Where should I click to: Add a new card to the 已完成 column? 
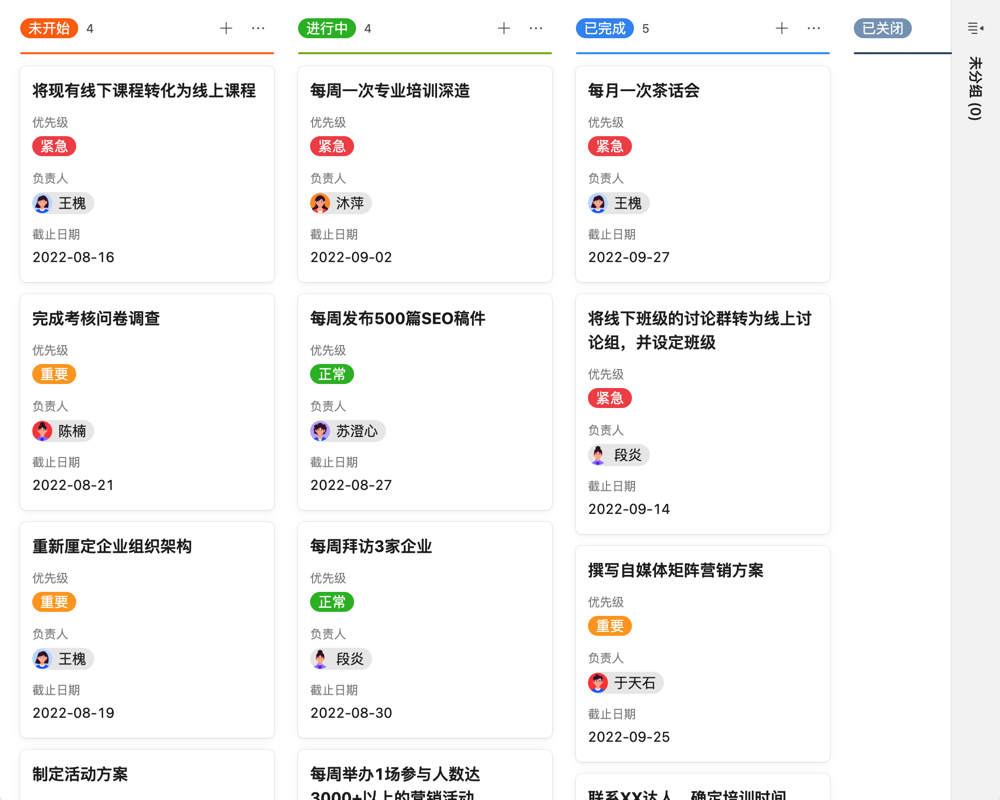point(781,28)
